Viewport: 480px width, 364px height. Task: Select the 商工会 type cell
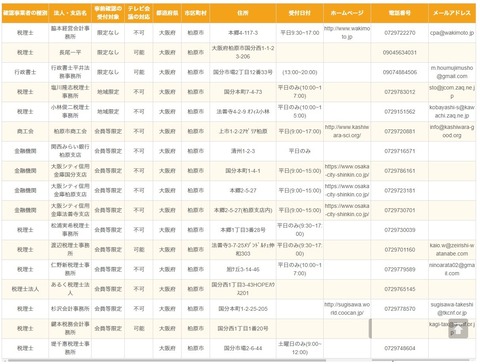pyautogui.click(x=25, y=131)
